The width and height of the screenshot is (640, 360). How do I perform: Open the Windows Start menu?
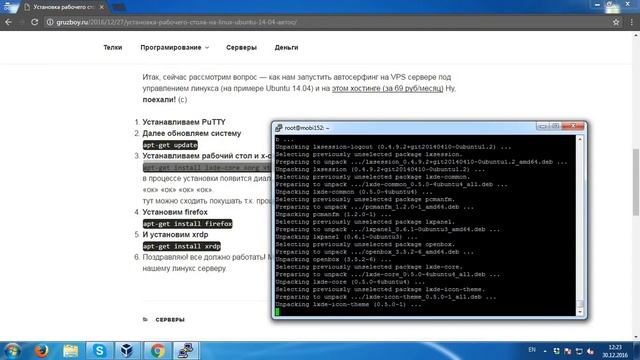(11, 351)
